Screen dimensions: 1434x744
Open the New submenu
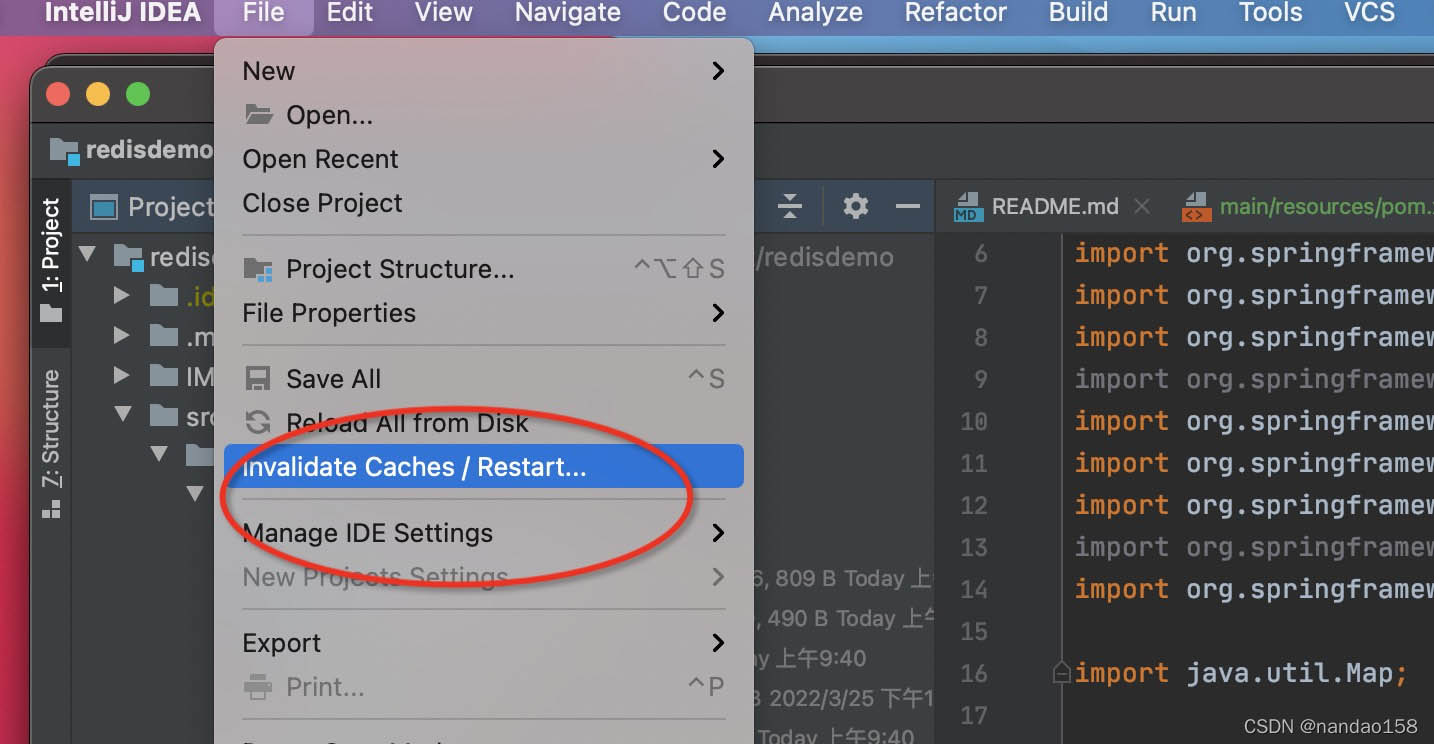click(484, 71)
